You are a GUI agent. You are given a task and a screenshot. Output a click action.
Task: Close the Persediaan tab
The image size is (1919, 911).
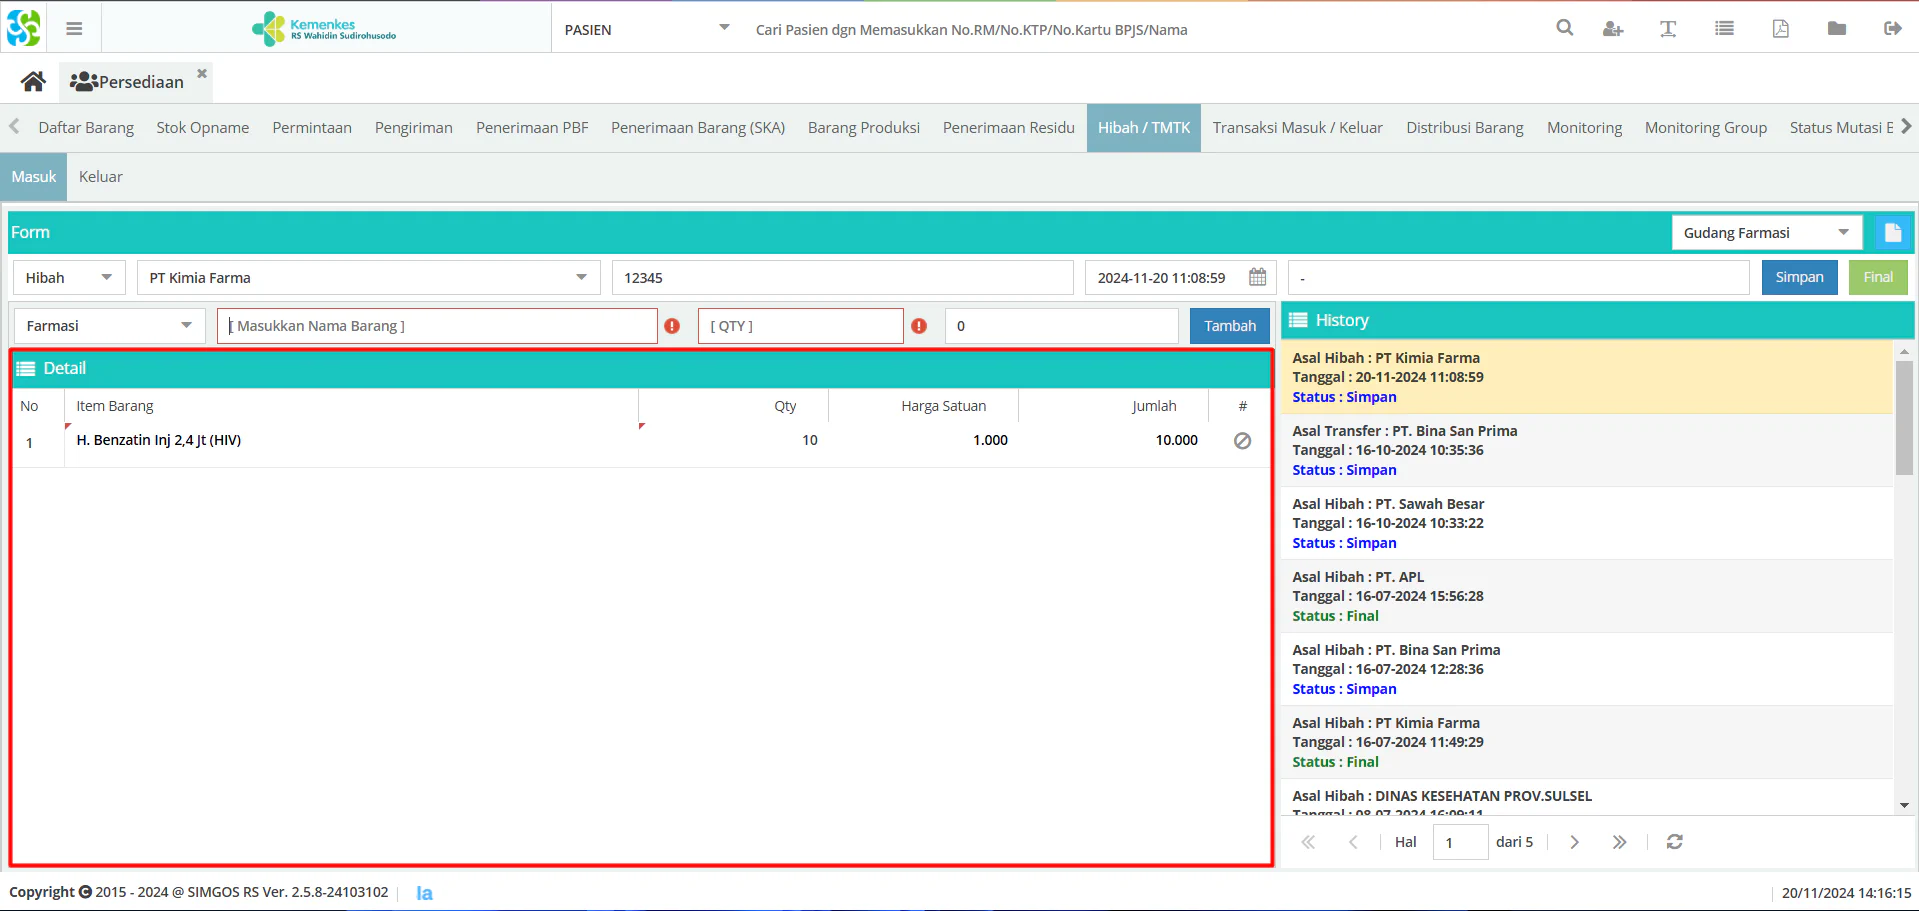[202, 73]
